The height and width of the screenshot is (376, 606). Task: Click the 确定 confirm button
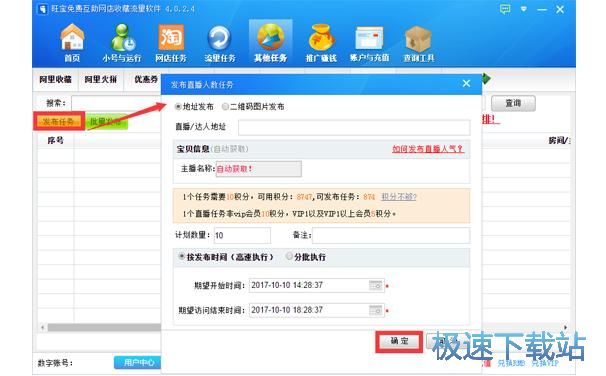tap(399, 341)
